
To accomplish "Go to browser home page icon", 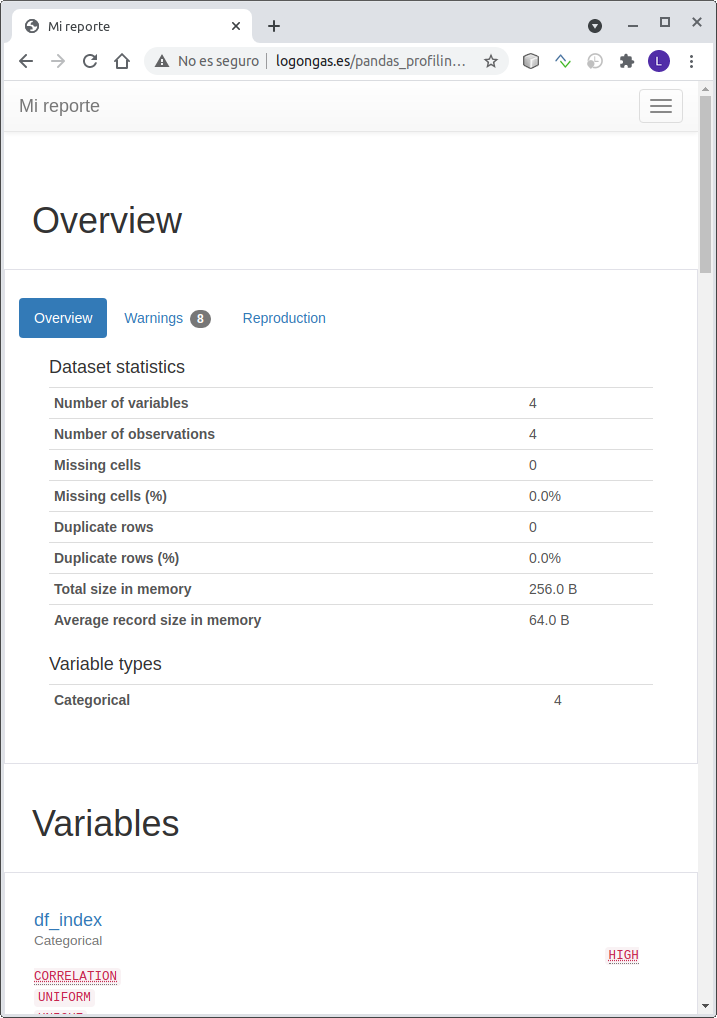I will (122, 61).
